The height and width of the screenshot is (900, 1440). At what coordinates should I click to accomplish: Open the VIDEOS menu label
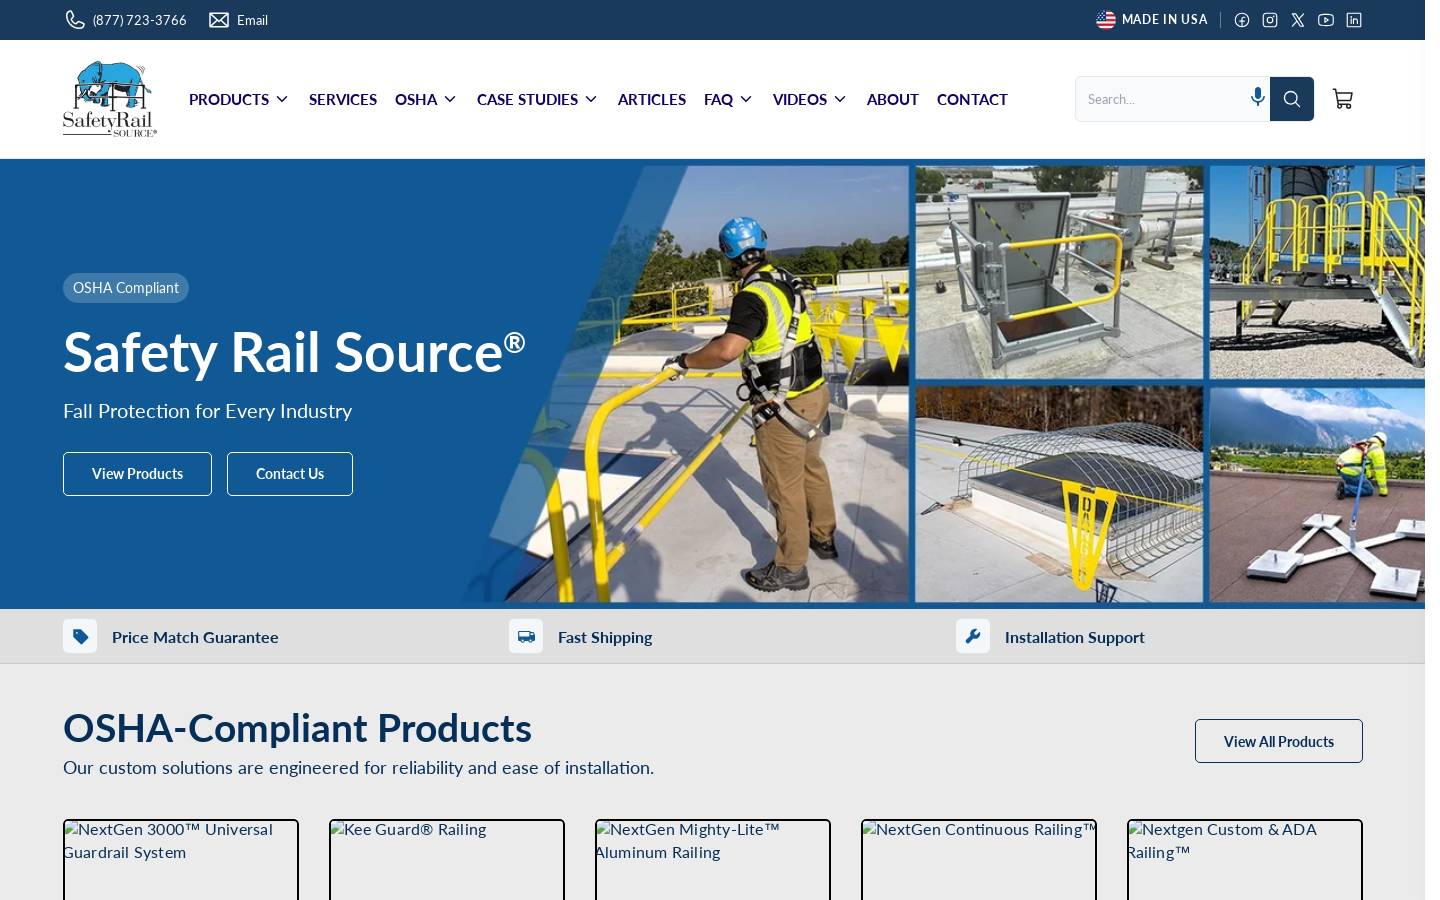click(800, 99)
